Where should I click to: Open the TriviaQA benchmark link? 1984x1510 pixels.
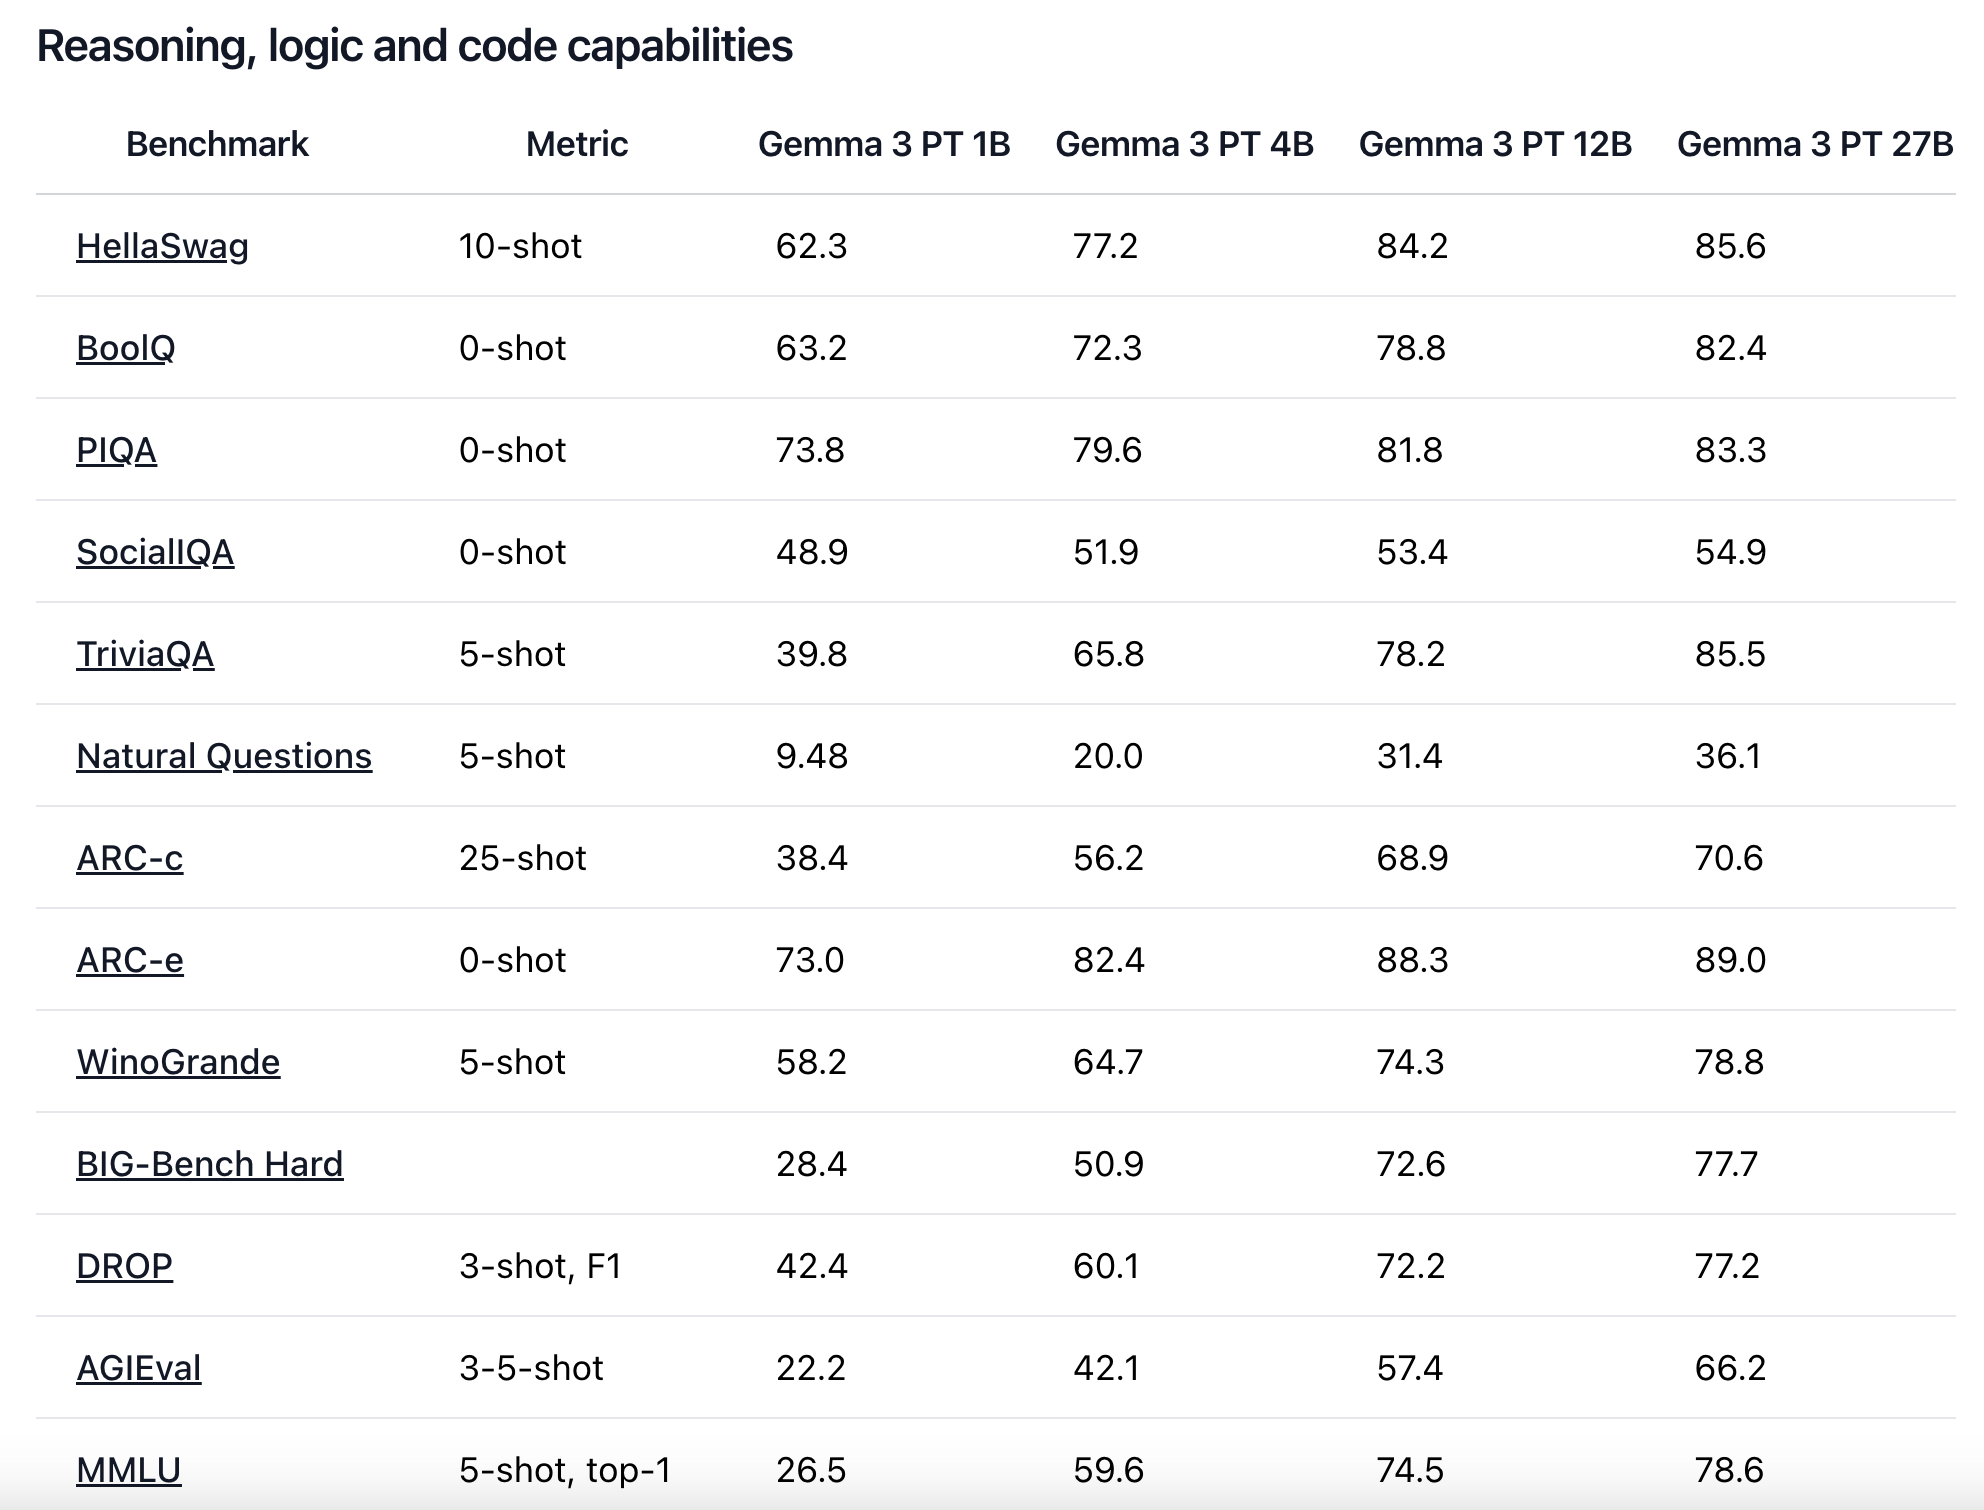[145, 654]
